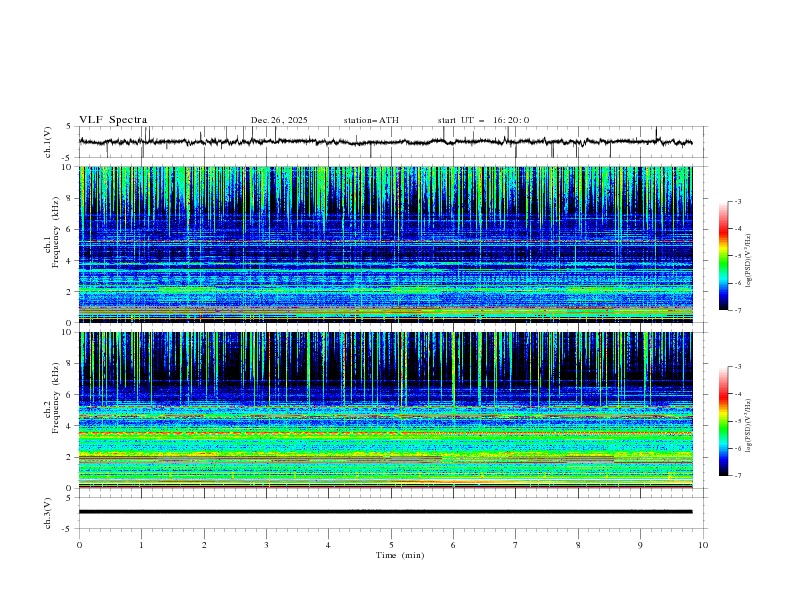
Task: Click the time axis tick label "3"
Action: 266,545
